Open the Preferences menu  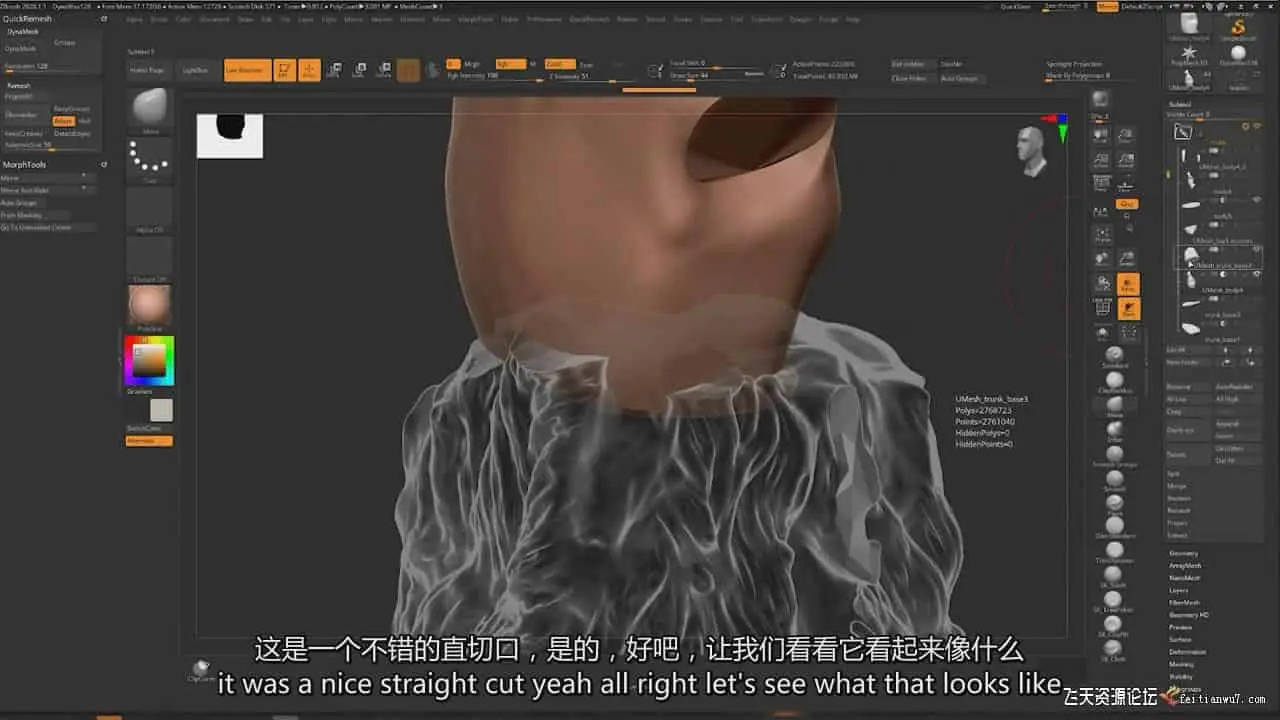[545, 19]
